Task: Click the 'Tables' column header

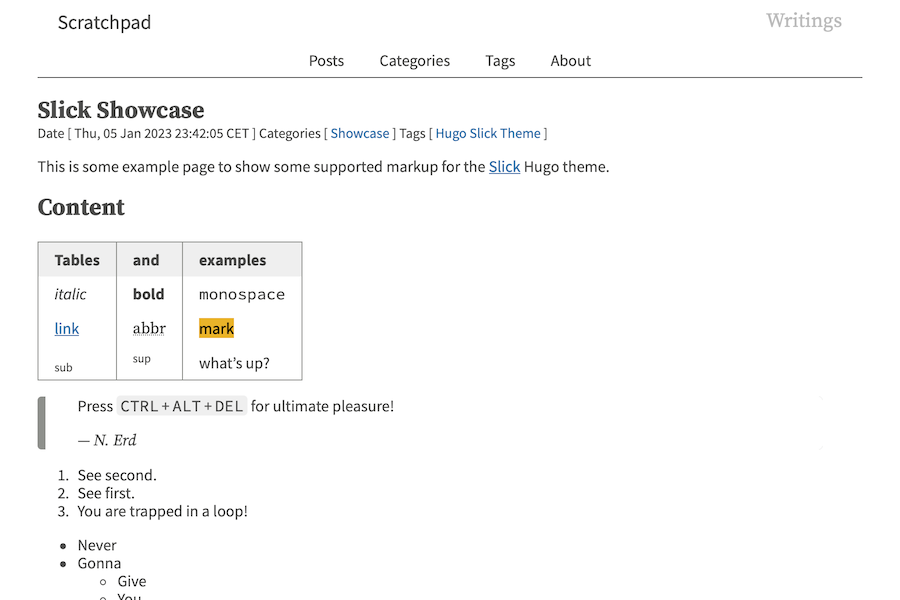Action: coord(77,260)
